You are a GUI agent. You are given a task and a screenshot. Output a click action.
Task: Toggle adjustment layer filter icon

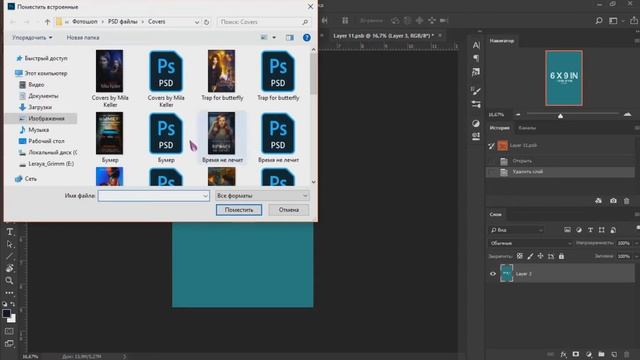579,230
